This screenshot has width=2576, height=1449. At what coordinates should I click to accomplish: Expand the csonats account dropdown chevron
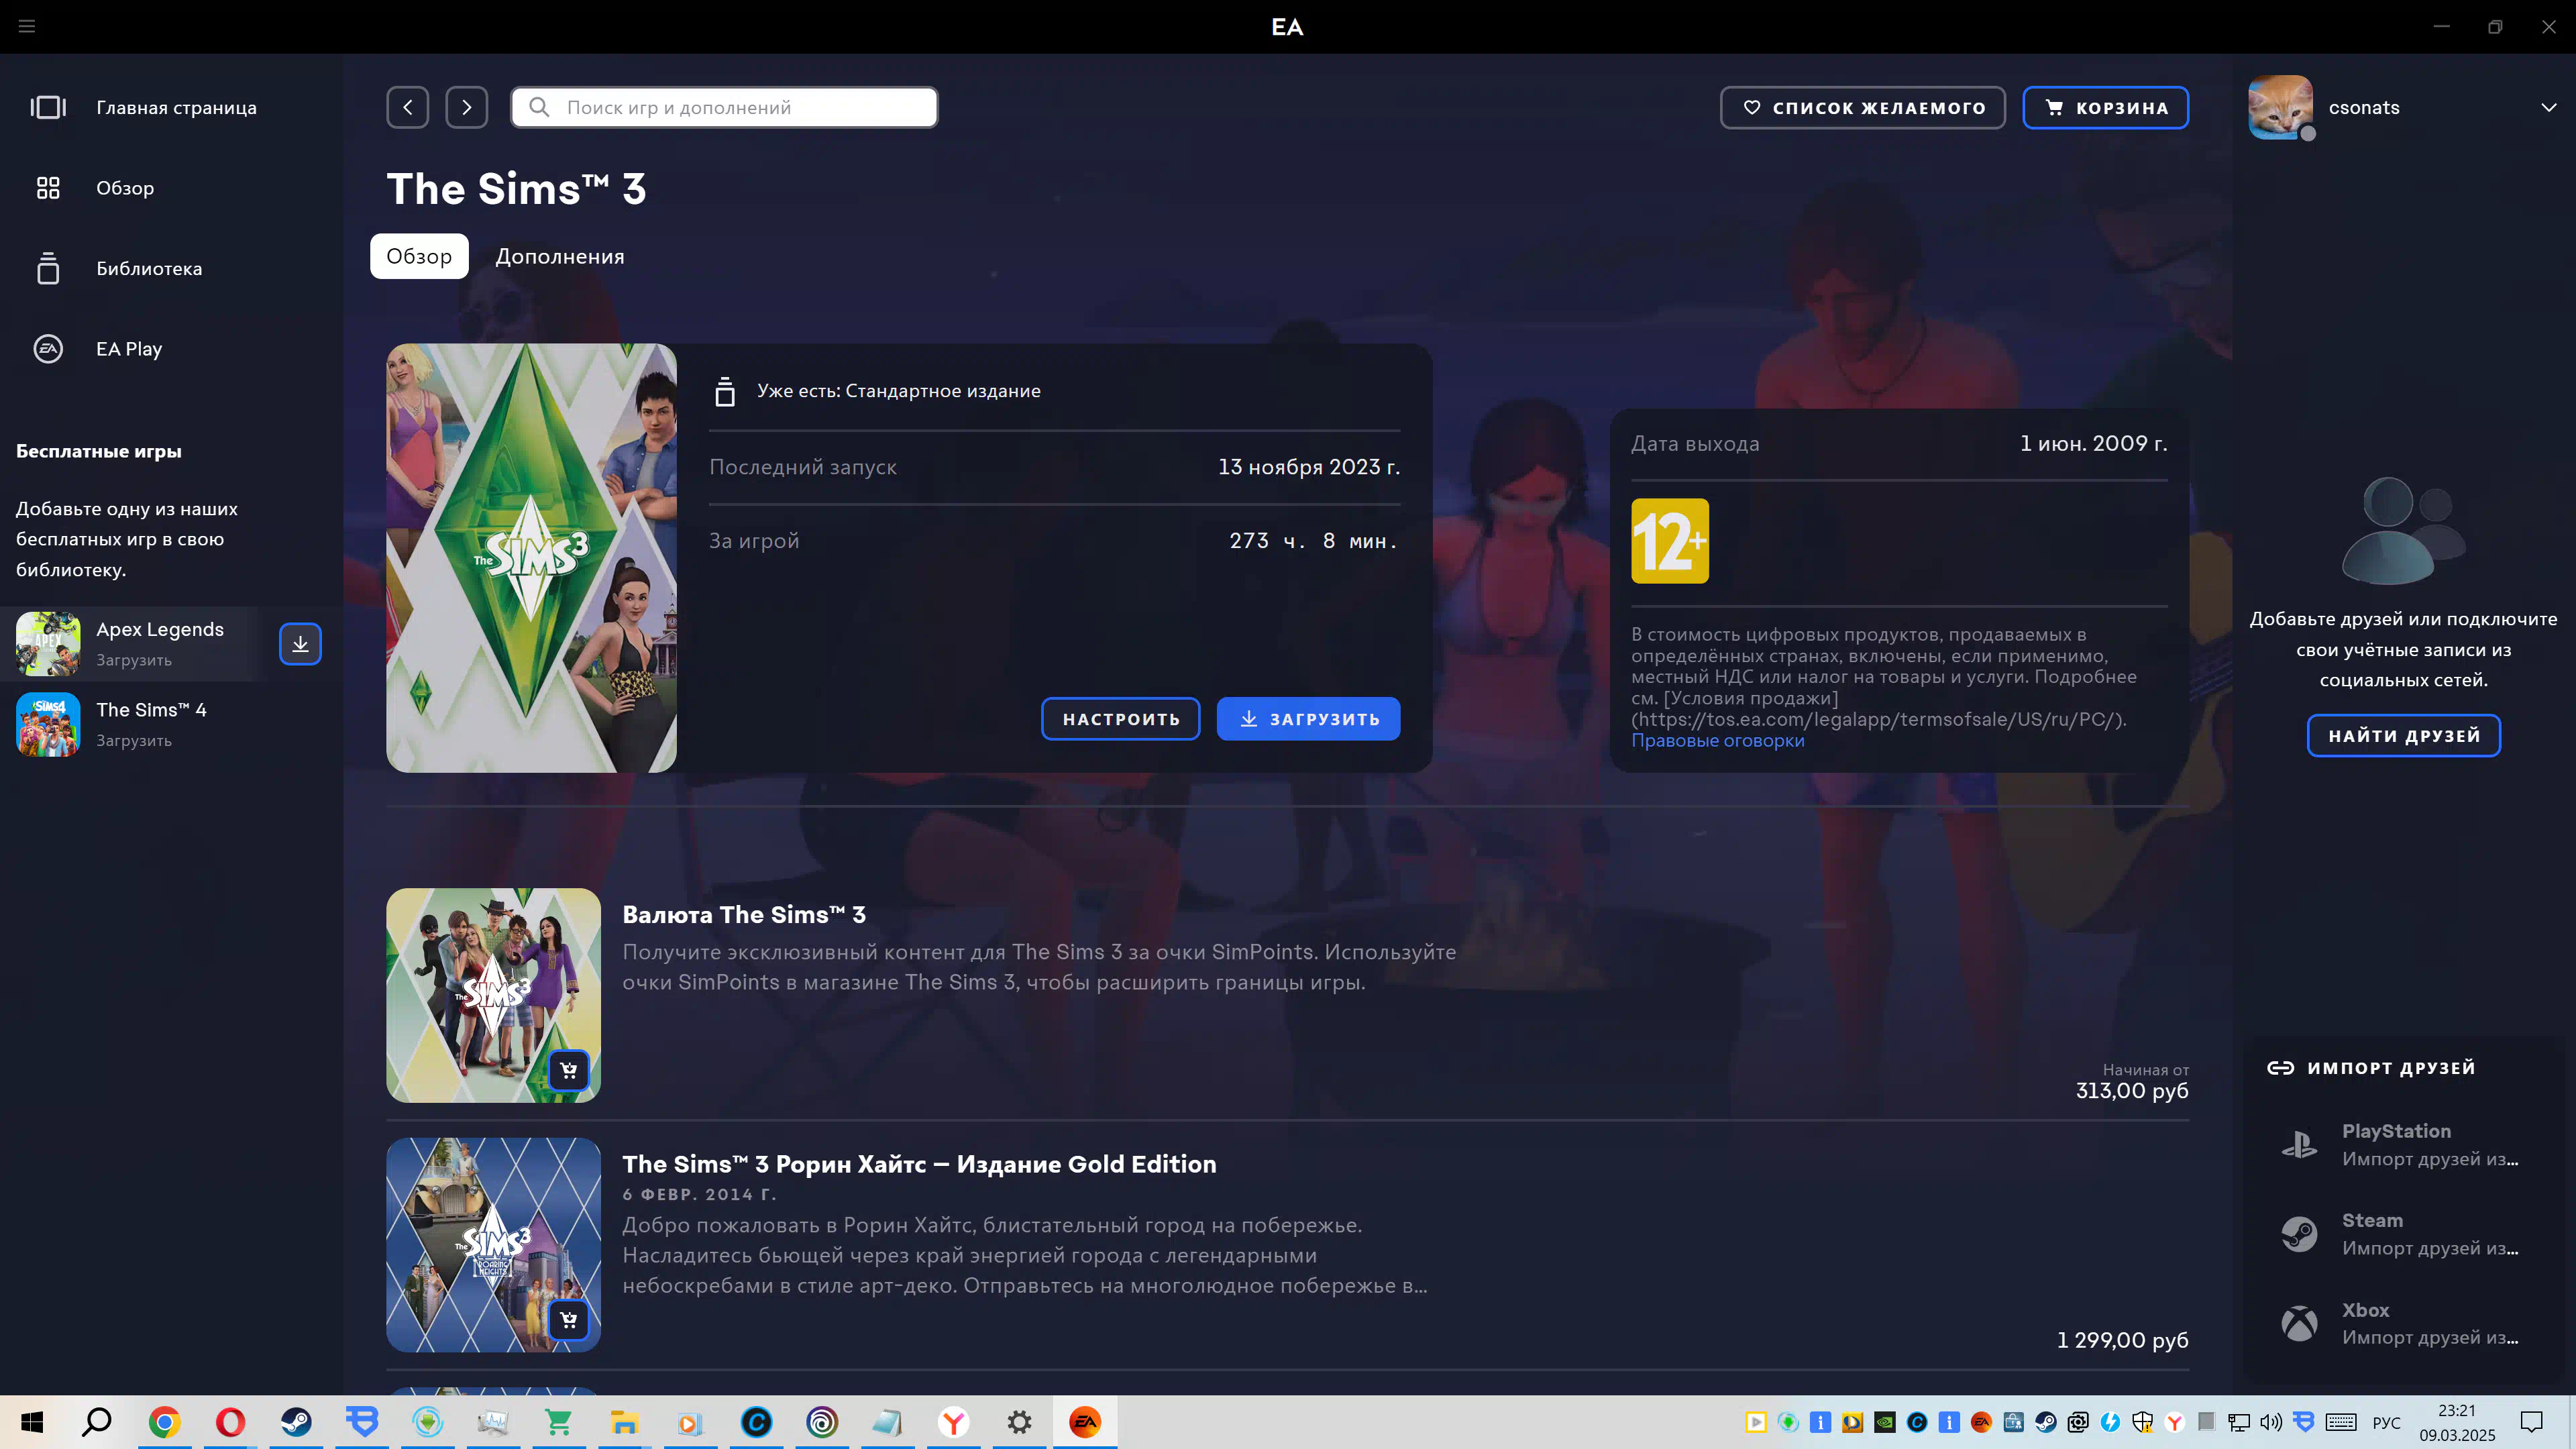click(2549, 107)
